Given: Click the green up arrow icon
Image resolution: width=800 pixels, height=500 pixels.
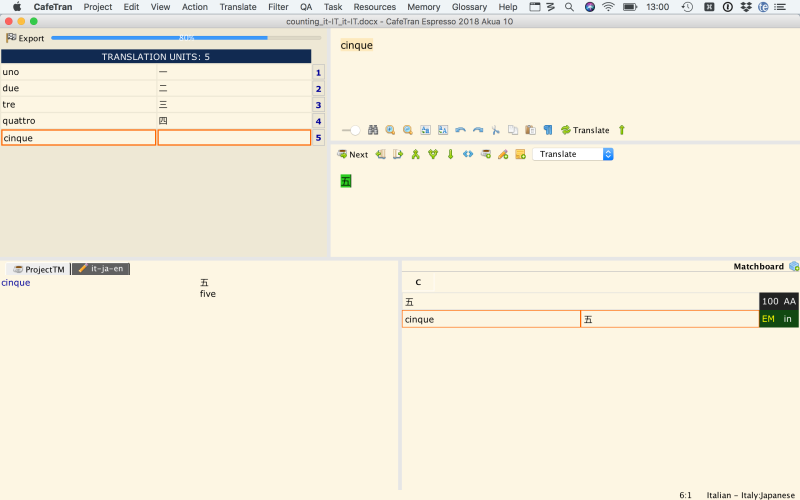Looking at the screenshot, I should pyautogui.click(x=622, y=130).
